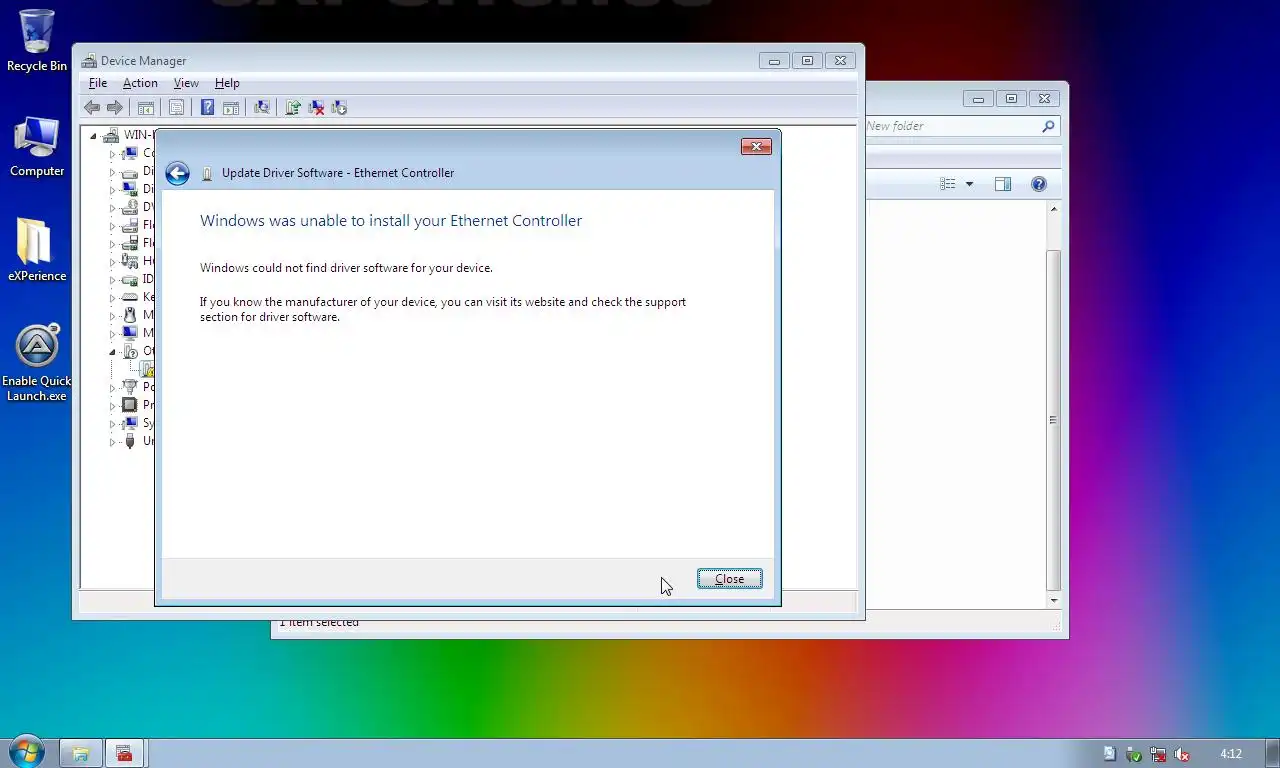
Task: Collapse the root WIN- computer tree node
Action: click(94, 136)
